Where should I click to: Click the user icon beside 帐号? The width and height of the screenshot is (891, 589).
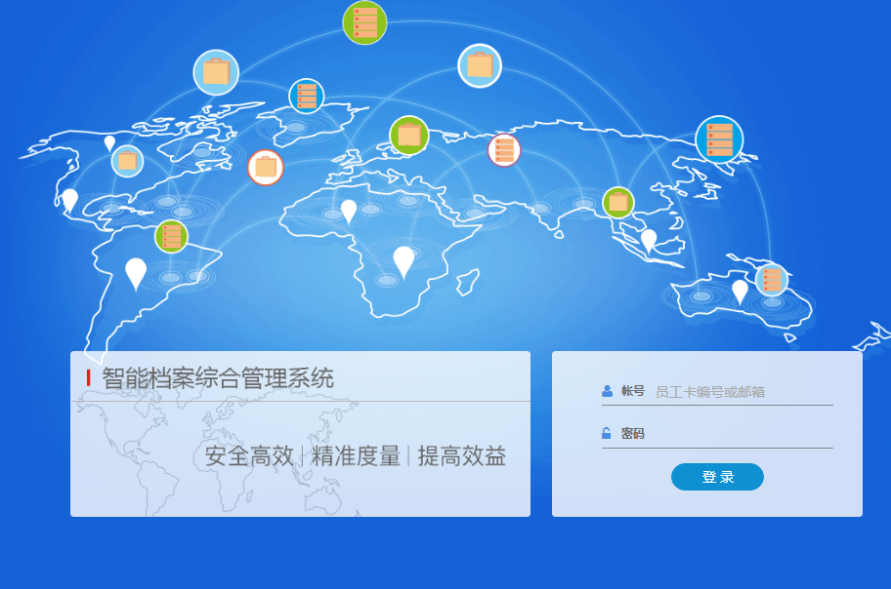(x=607, y=392)
